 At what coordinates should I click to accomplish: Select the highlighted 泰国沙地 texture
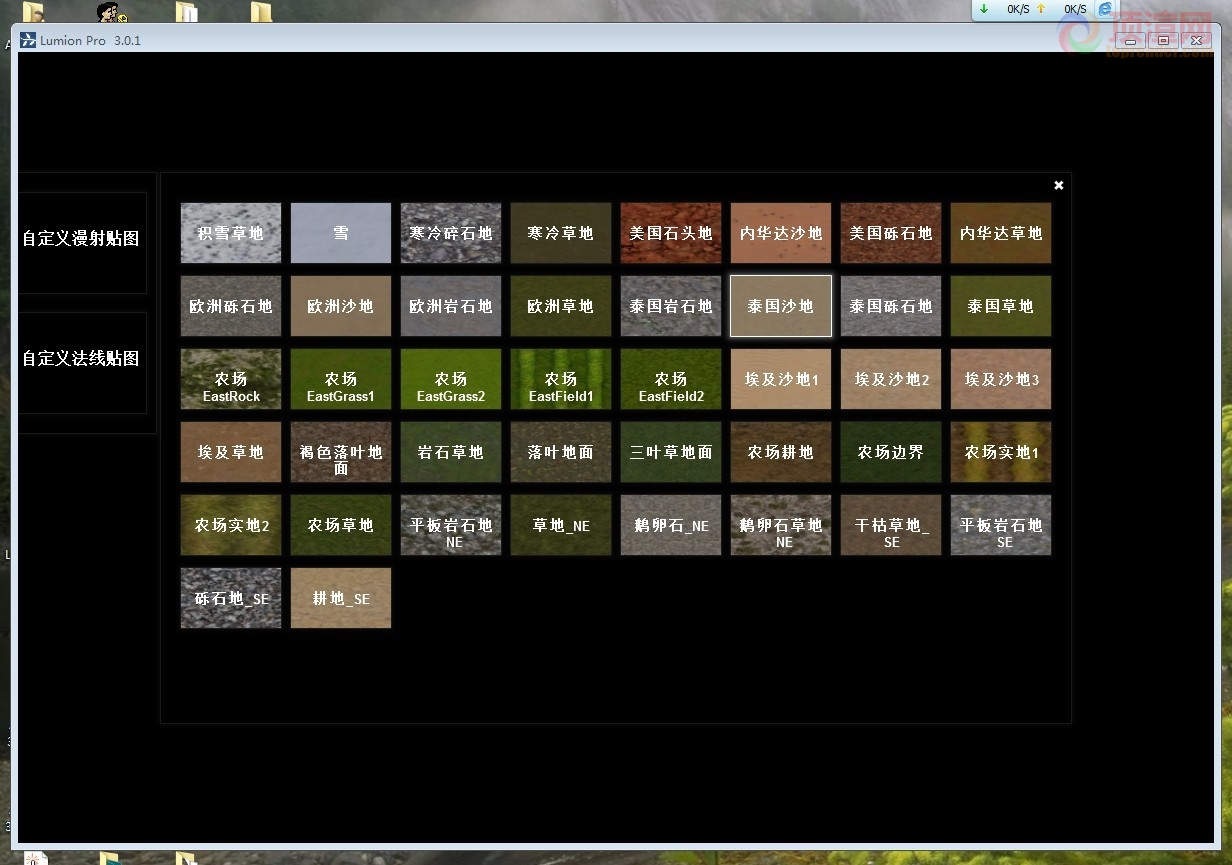pos(781,306)
